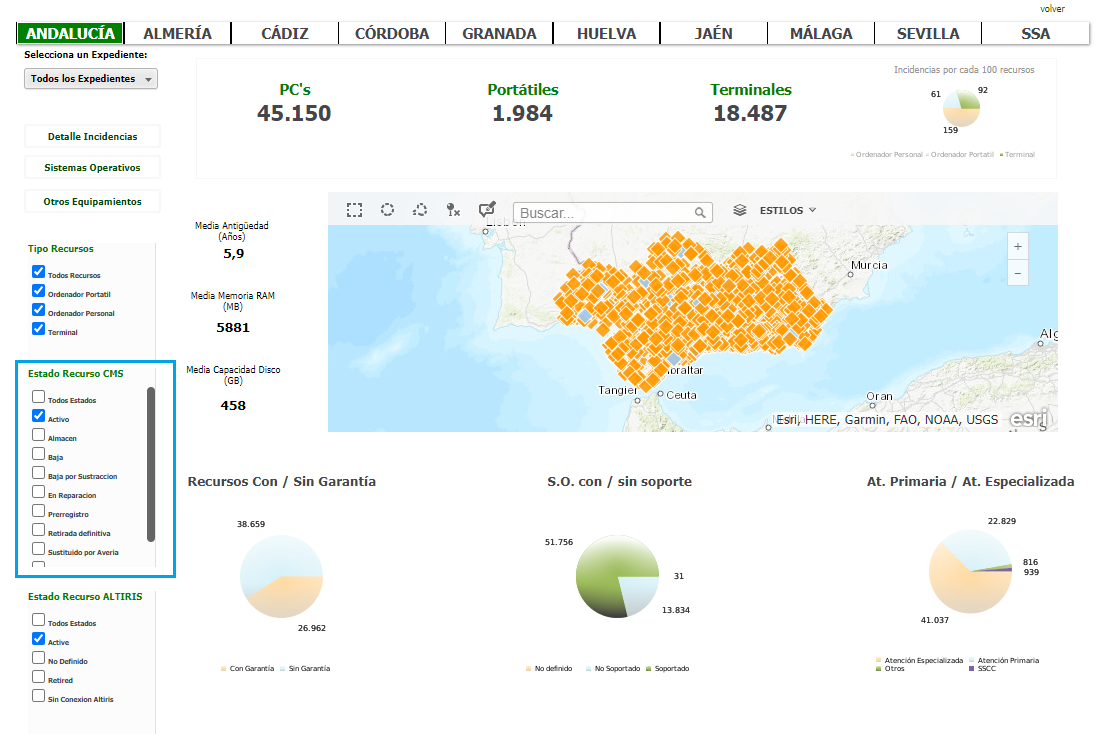
Task: Click the Estado Recurso CMS list scrollbar
Action: [x=151, y=464]
